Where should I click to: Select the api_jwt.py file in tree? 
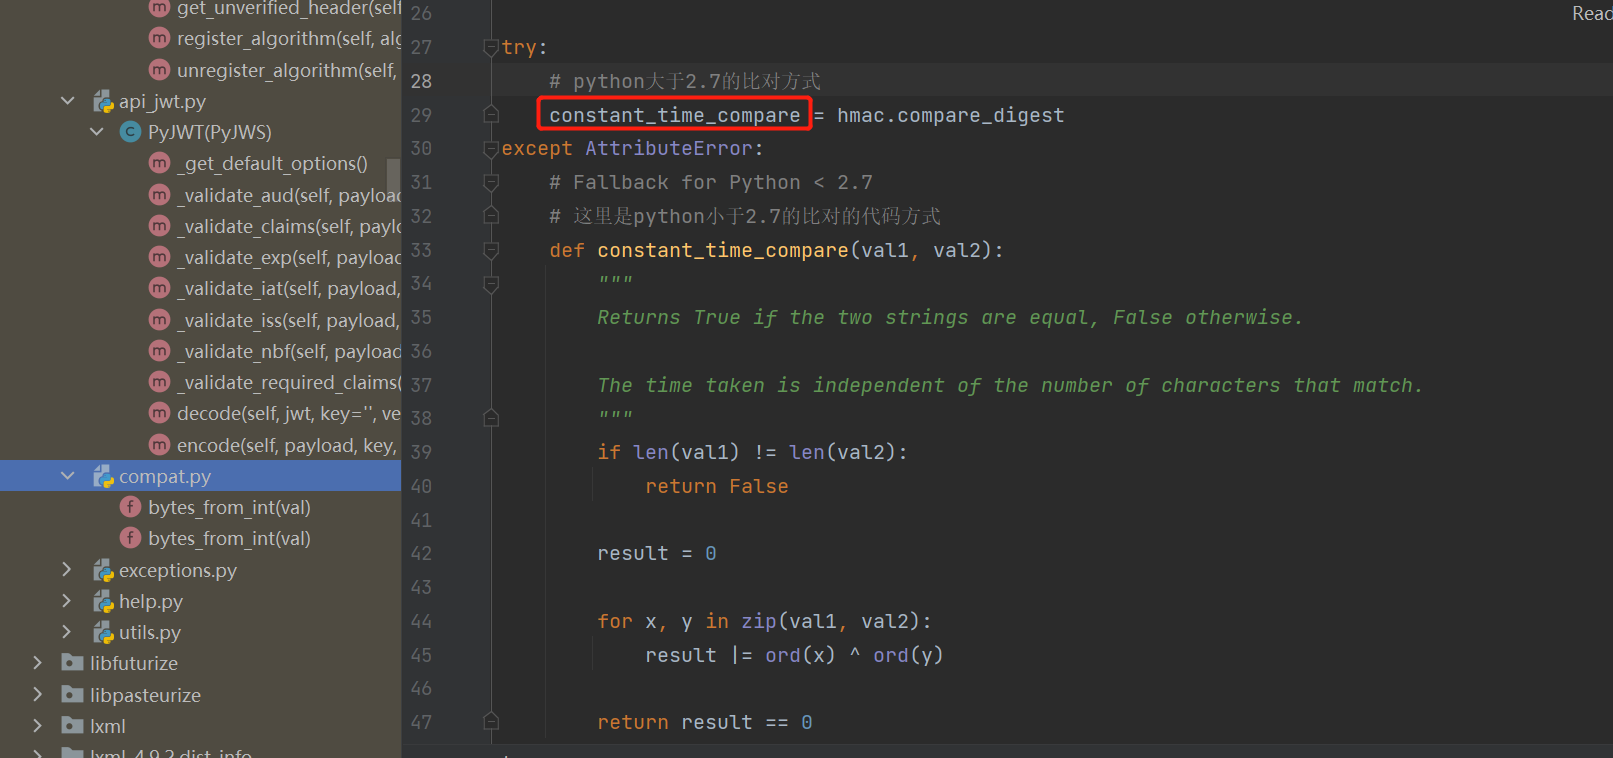(x=162, y=101)
